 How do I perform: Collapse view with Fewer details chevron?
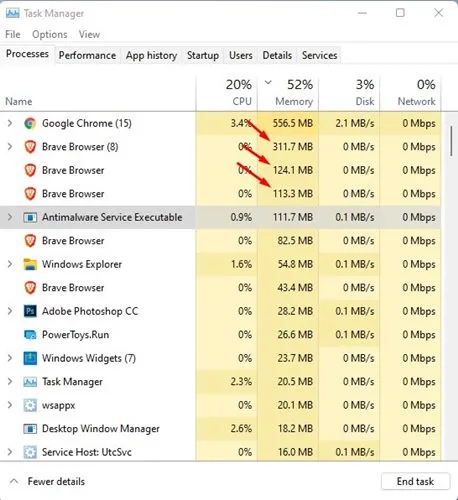point(14,481)
